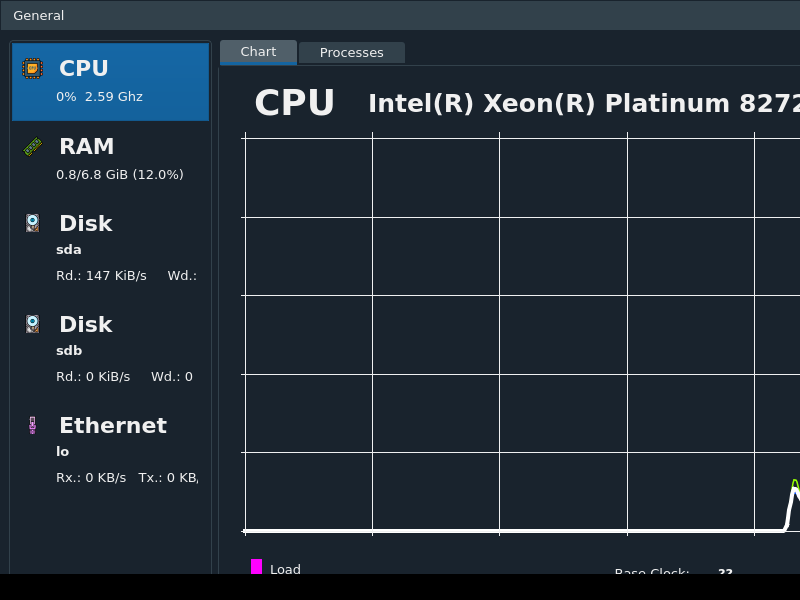This screenshot has height=600, width=800.
Task: Click the 'sda' device name label
Action: click(69, 249)
